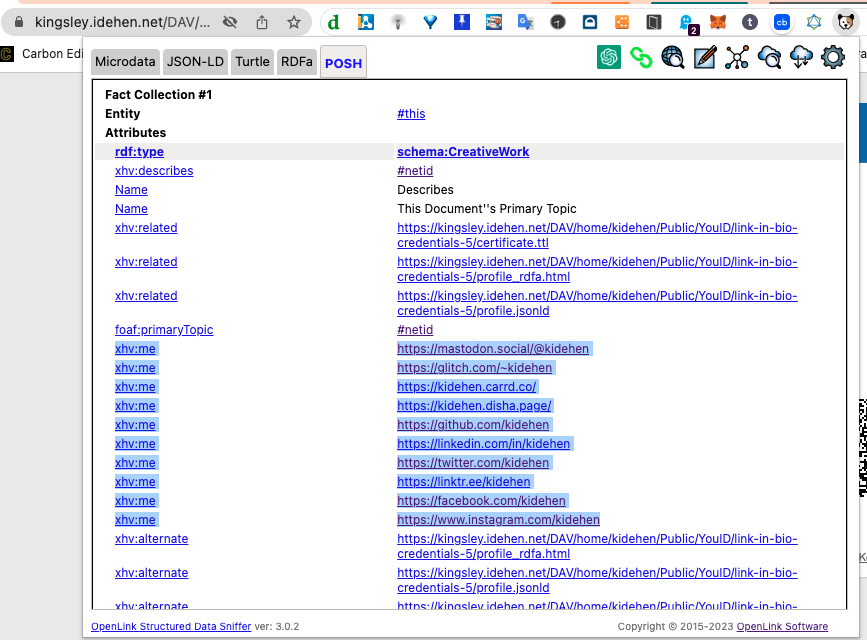This screenshot has width=867, height=640.
Task: Click the crossed-out eye icon in address bar
Action: pyautogui.click(x=230, y=22)
